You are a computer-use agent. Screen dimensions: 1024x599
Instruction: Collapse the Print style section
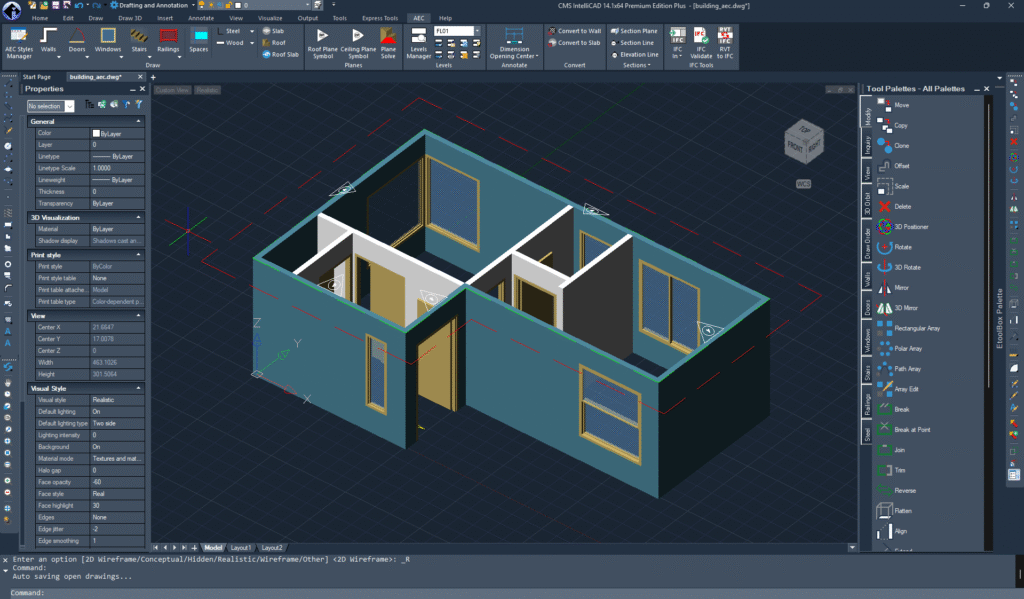[x=141, y=255]
